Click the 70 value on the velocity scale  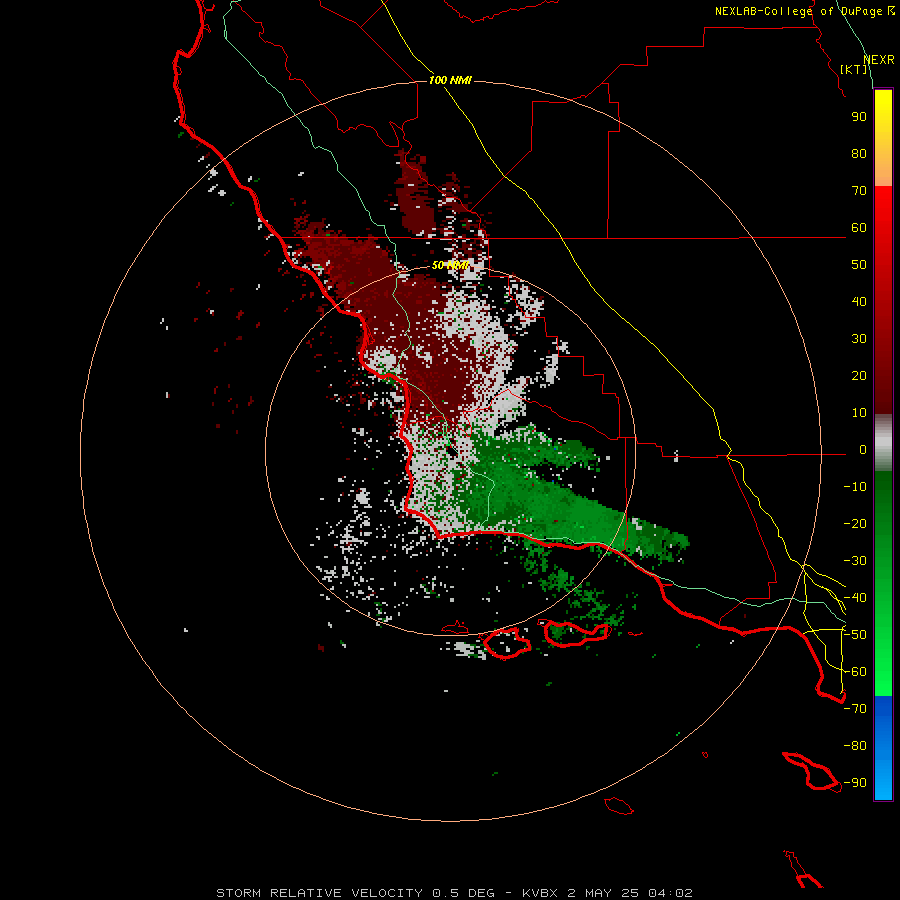859,191
